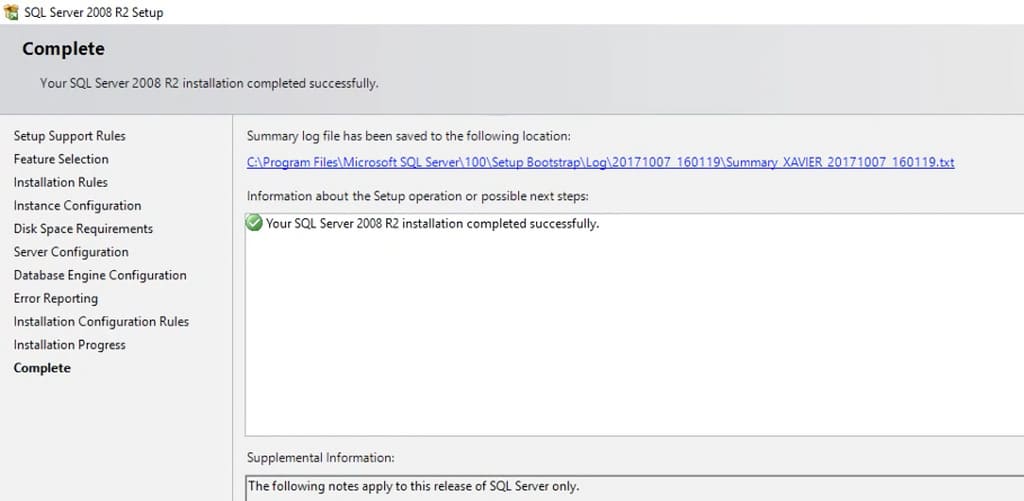Select Installation Configuration Rules step

pyautogui.click(x=101, y=321)
